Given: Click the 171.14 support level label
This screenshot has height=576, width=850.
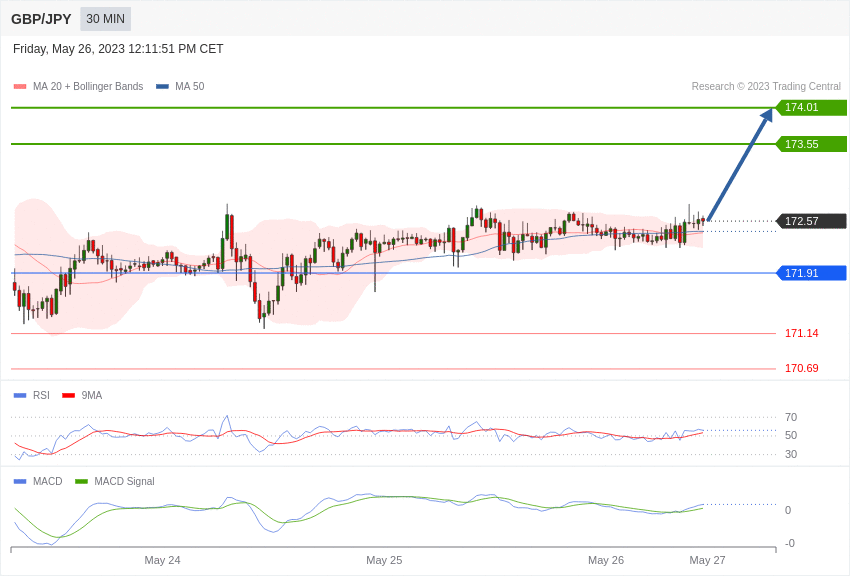Looking at the screenshot, I should coord(802,333).
